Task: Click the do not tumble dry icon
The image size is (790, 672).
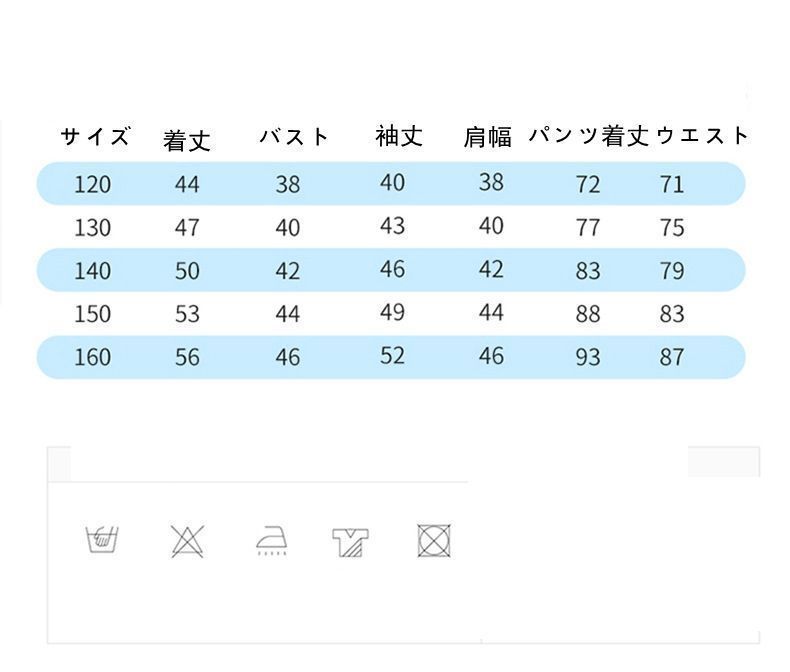Action: [x=432, y=540]
